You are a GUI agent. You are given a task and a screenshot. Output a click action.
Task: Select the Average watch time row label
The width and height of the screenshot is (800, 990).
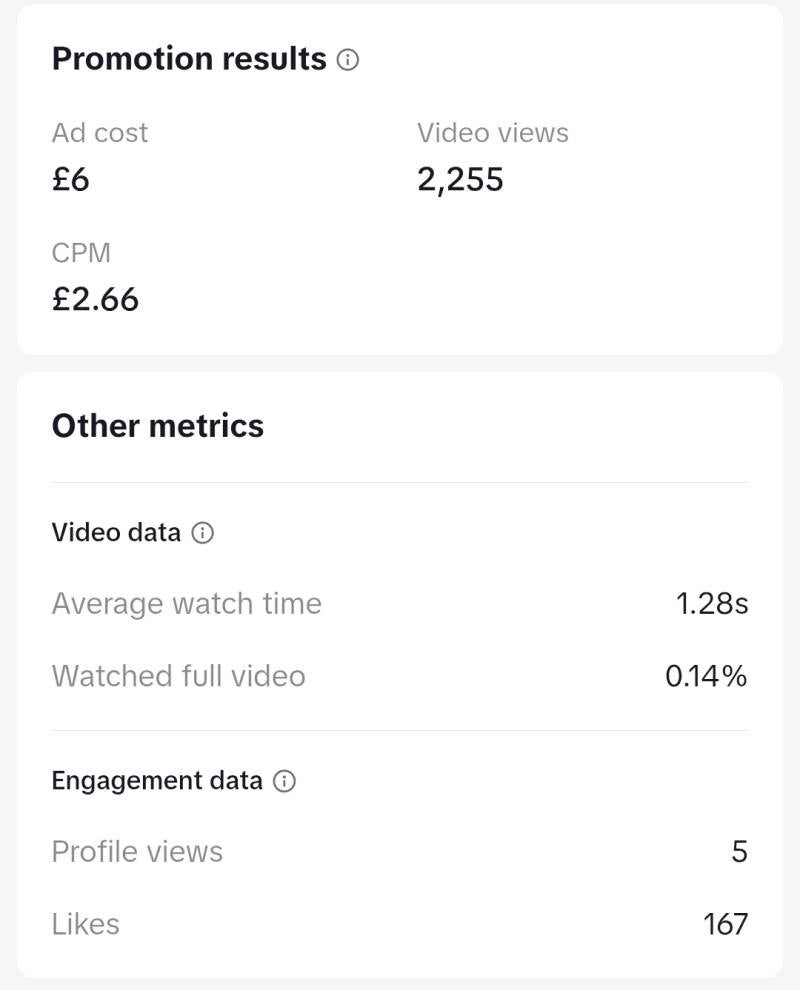point(187,604)
